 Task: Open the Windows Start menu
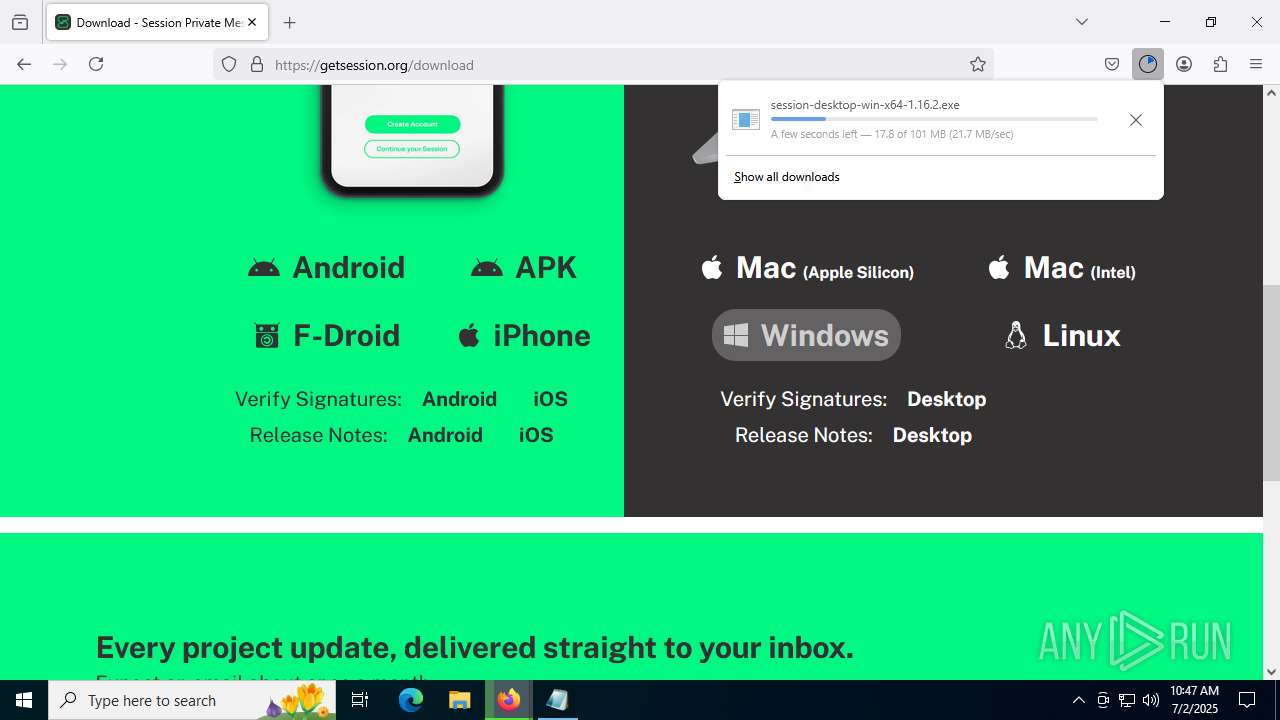pos(24,700)
